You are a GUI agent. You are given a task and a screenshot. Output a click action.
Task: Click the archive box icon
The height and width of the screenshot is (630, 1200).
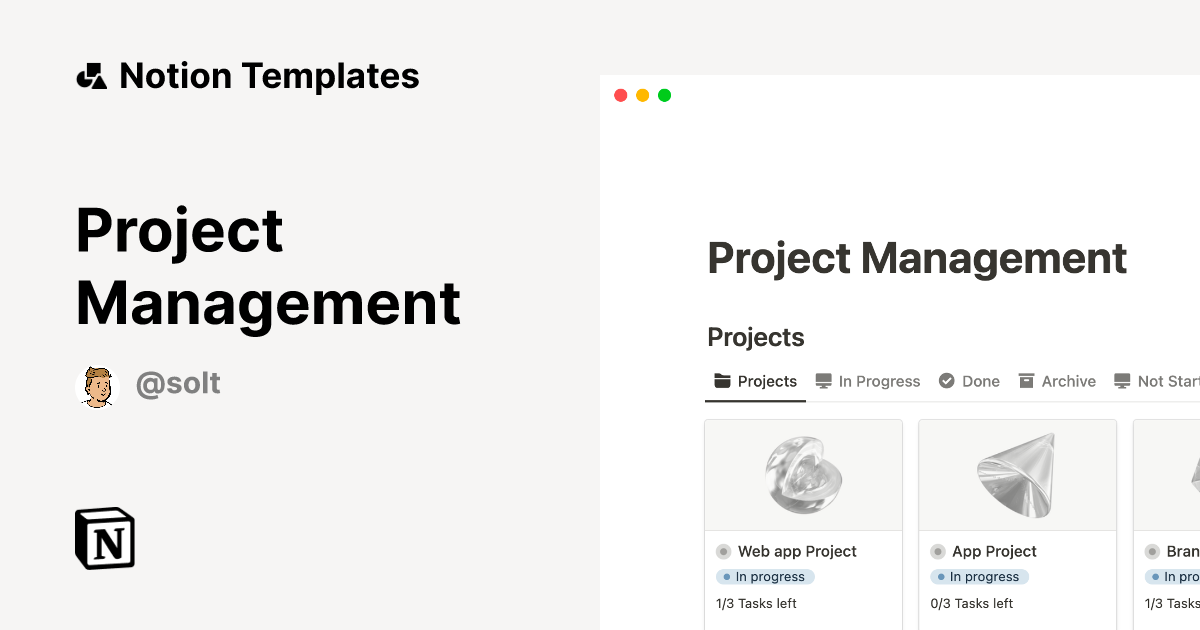[x=1026, y=381]
